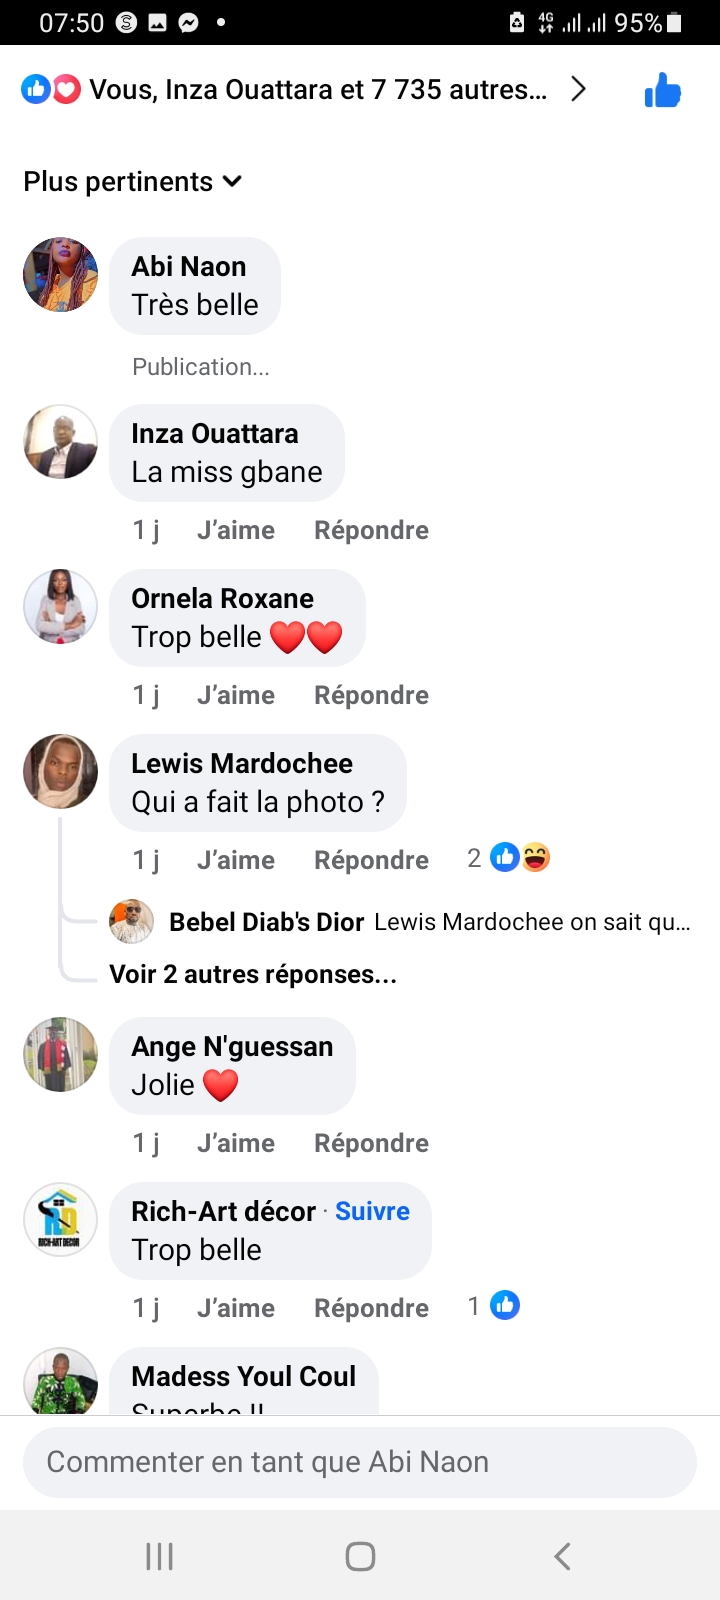Tap Ornela Roxane's profile photo

(61, 607)
